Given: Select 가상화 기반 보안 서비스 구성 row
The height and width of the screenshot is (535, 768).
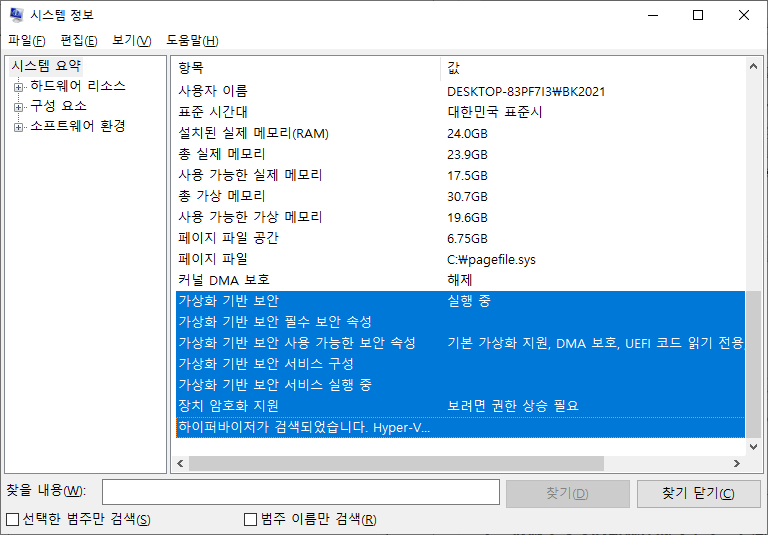Looking at the screenshot, I should coord(460,364).
